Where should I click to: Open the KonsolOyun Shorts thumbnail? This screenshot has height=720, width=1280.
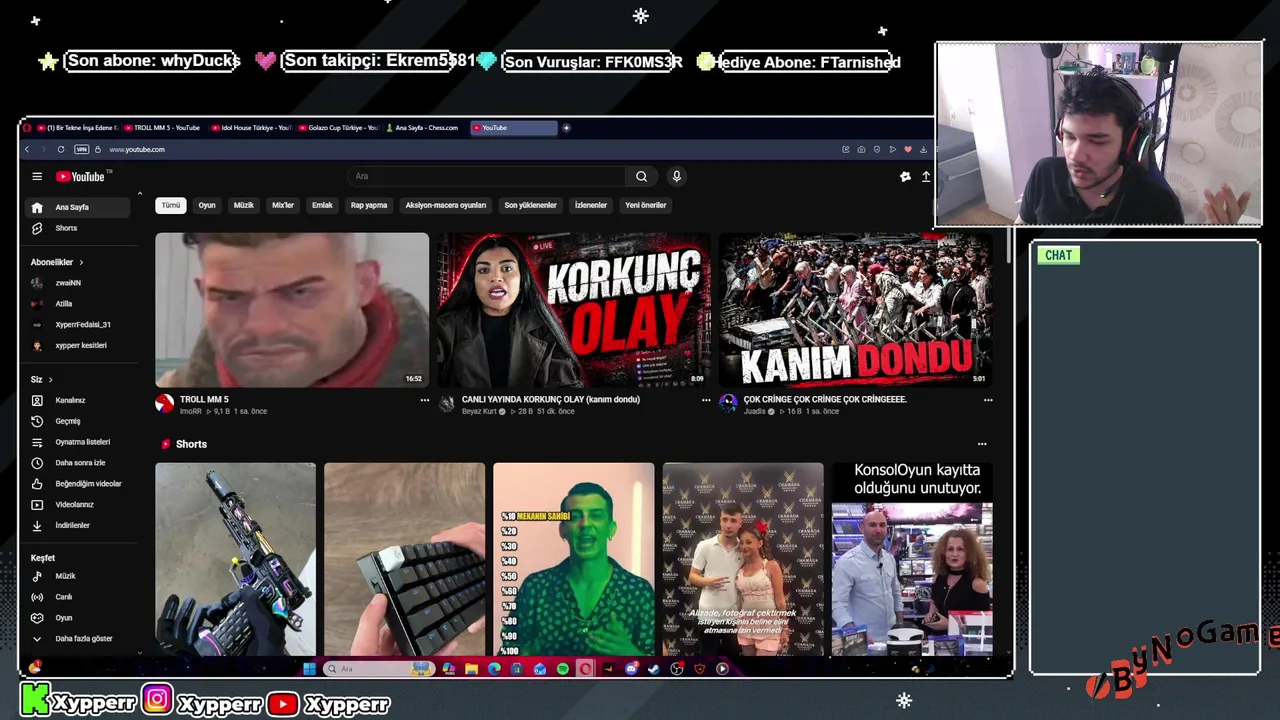click(912, 559)
